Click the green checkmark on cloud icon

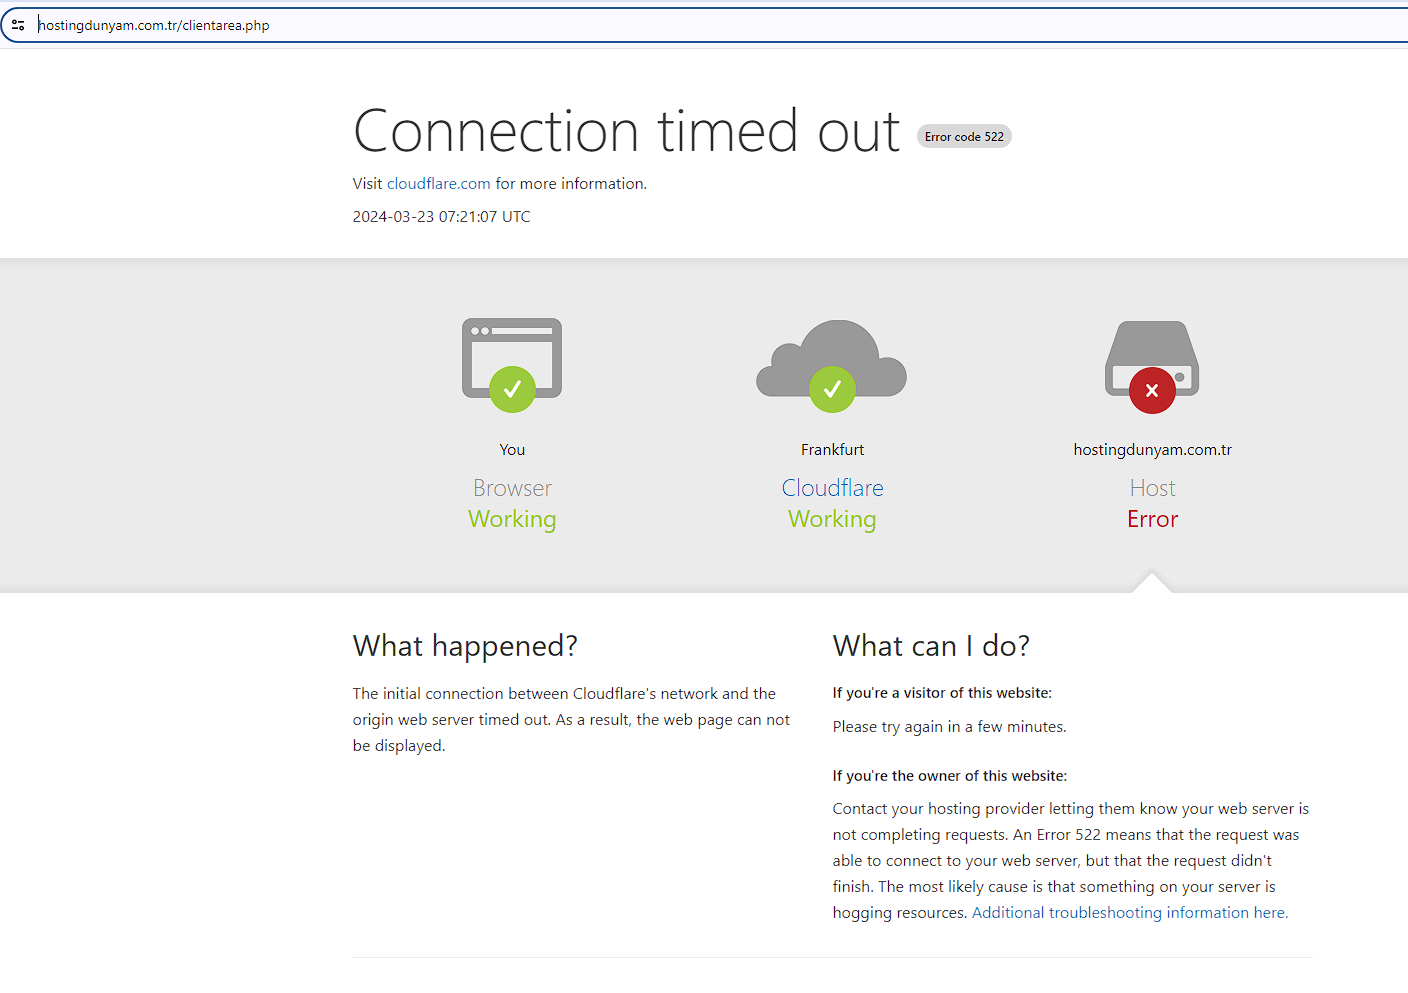pyautogui.click(x=832, y=389)
